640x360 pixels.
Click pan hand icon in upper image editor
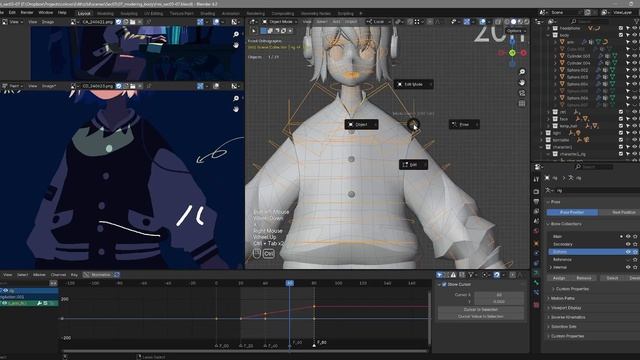[236, 45]
